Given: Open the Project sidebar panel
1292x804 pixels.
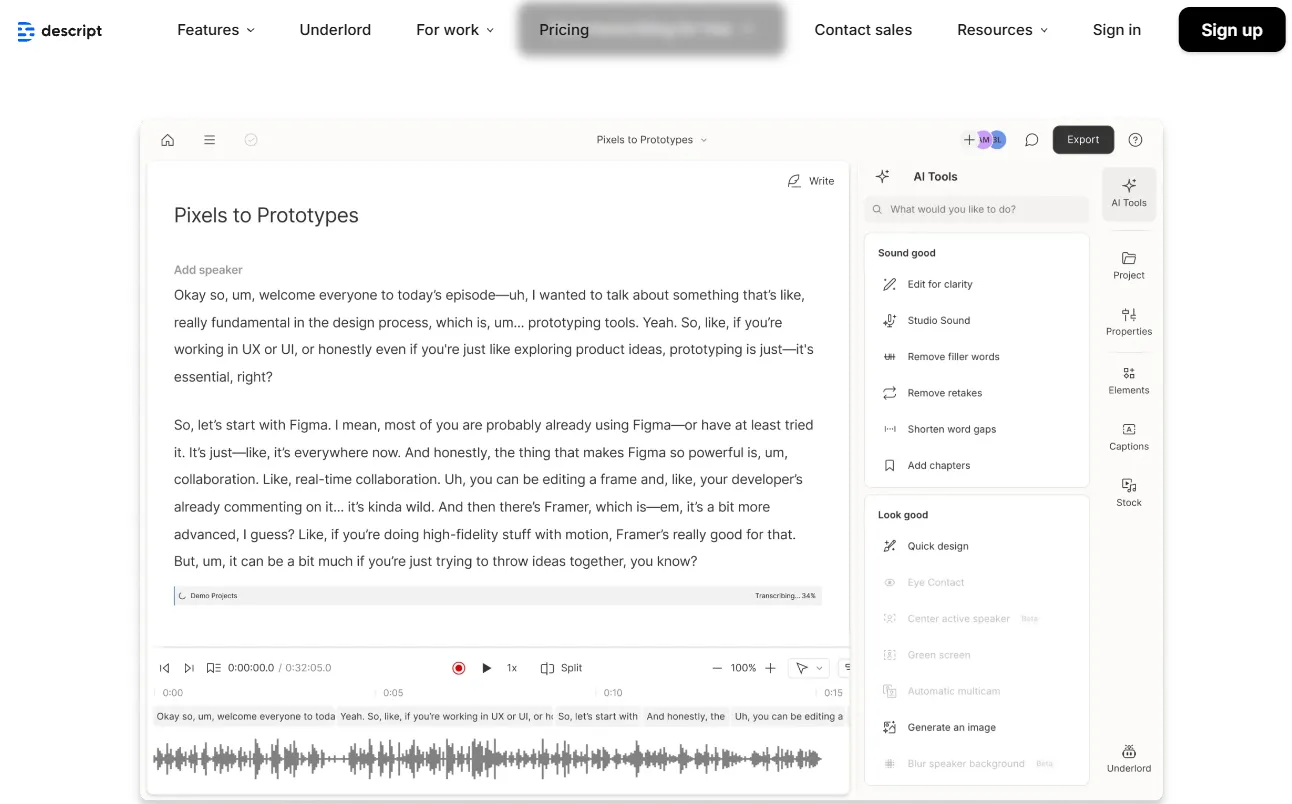Looking at the screenshot, I should (1129, 265).
